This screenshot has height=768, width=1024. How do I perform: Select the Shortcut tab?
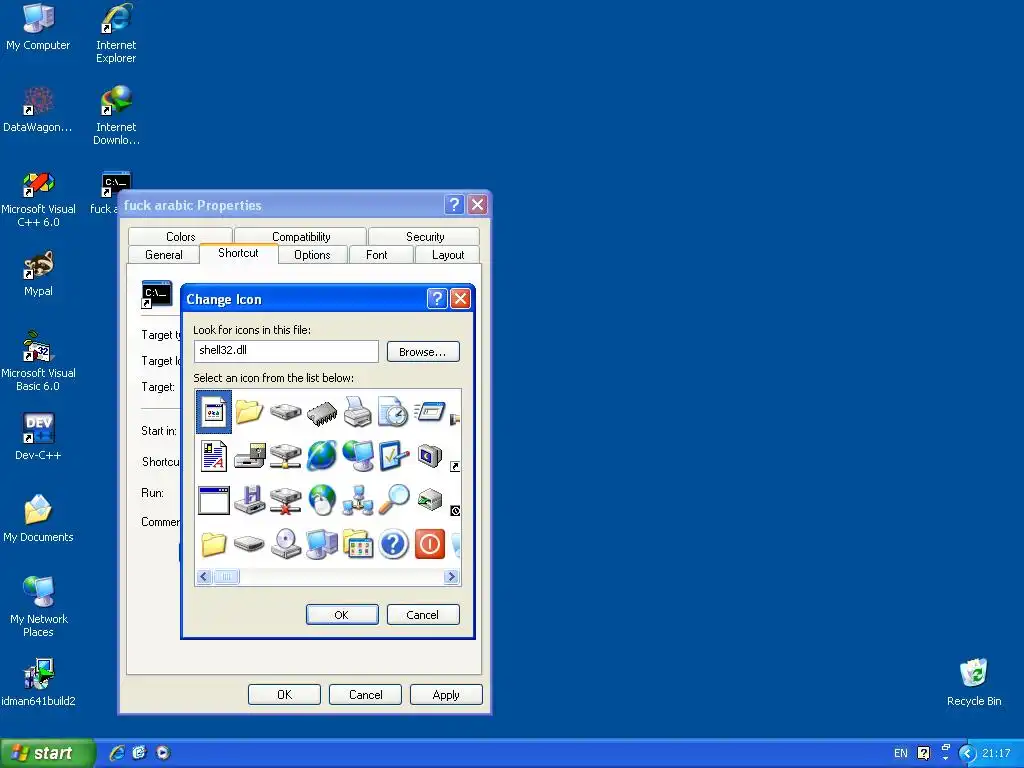(x=238, y=253)
